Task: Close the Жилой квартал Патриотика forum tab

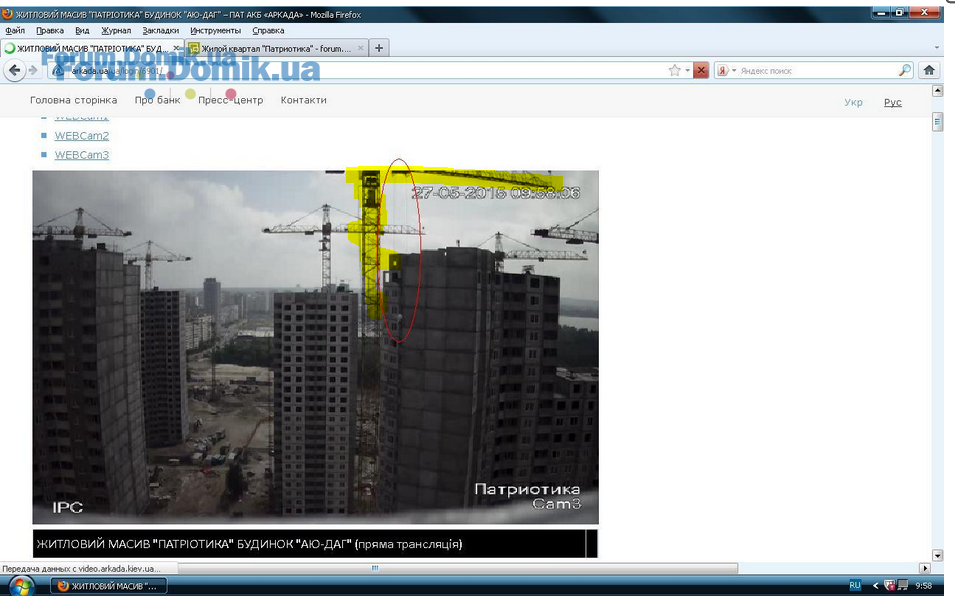Action: click(361, 48)
